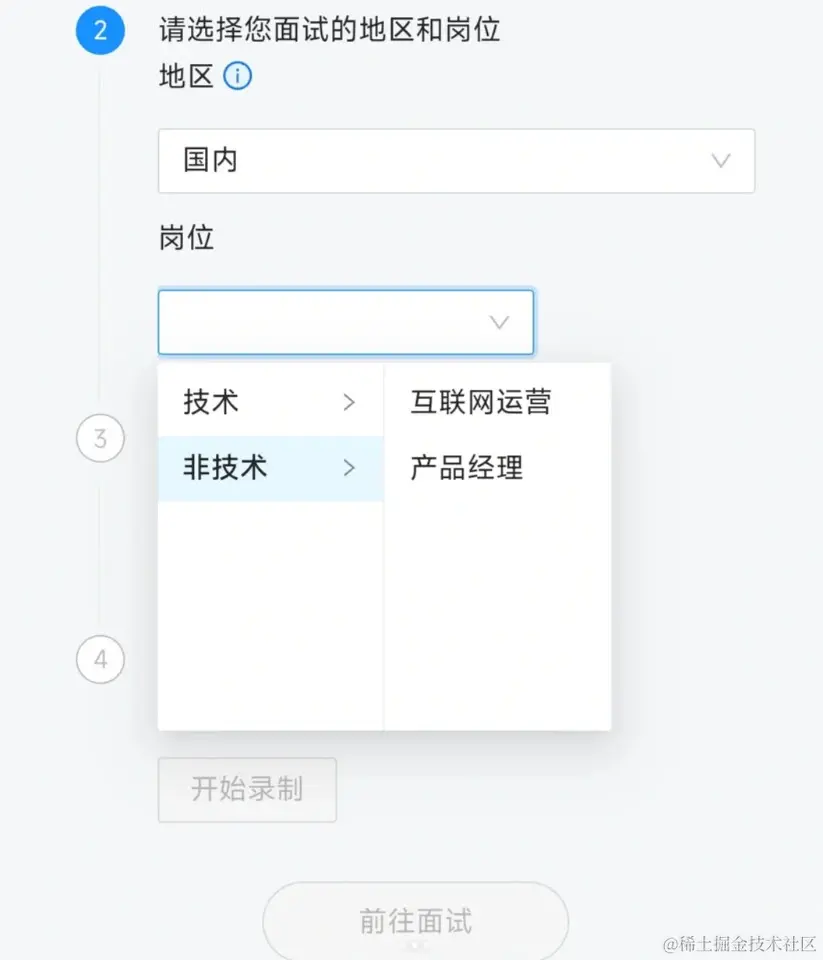The image size is (823, 960).
Task: Click the chevron arrow on the 岗位 dropdown
Action: pyautogui.click(x=499, y=322)
